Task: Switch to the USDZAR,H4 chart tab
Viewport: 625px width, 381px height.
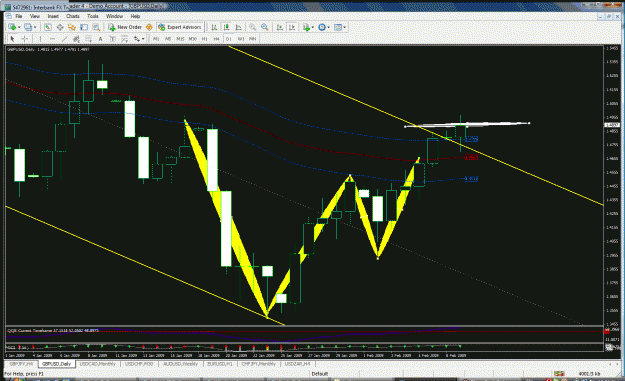Action: [298, 364]
